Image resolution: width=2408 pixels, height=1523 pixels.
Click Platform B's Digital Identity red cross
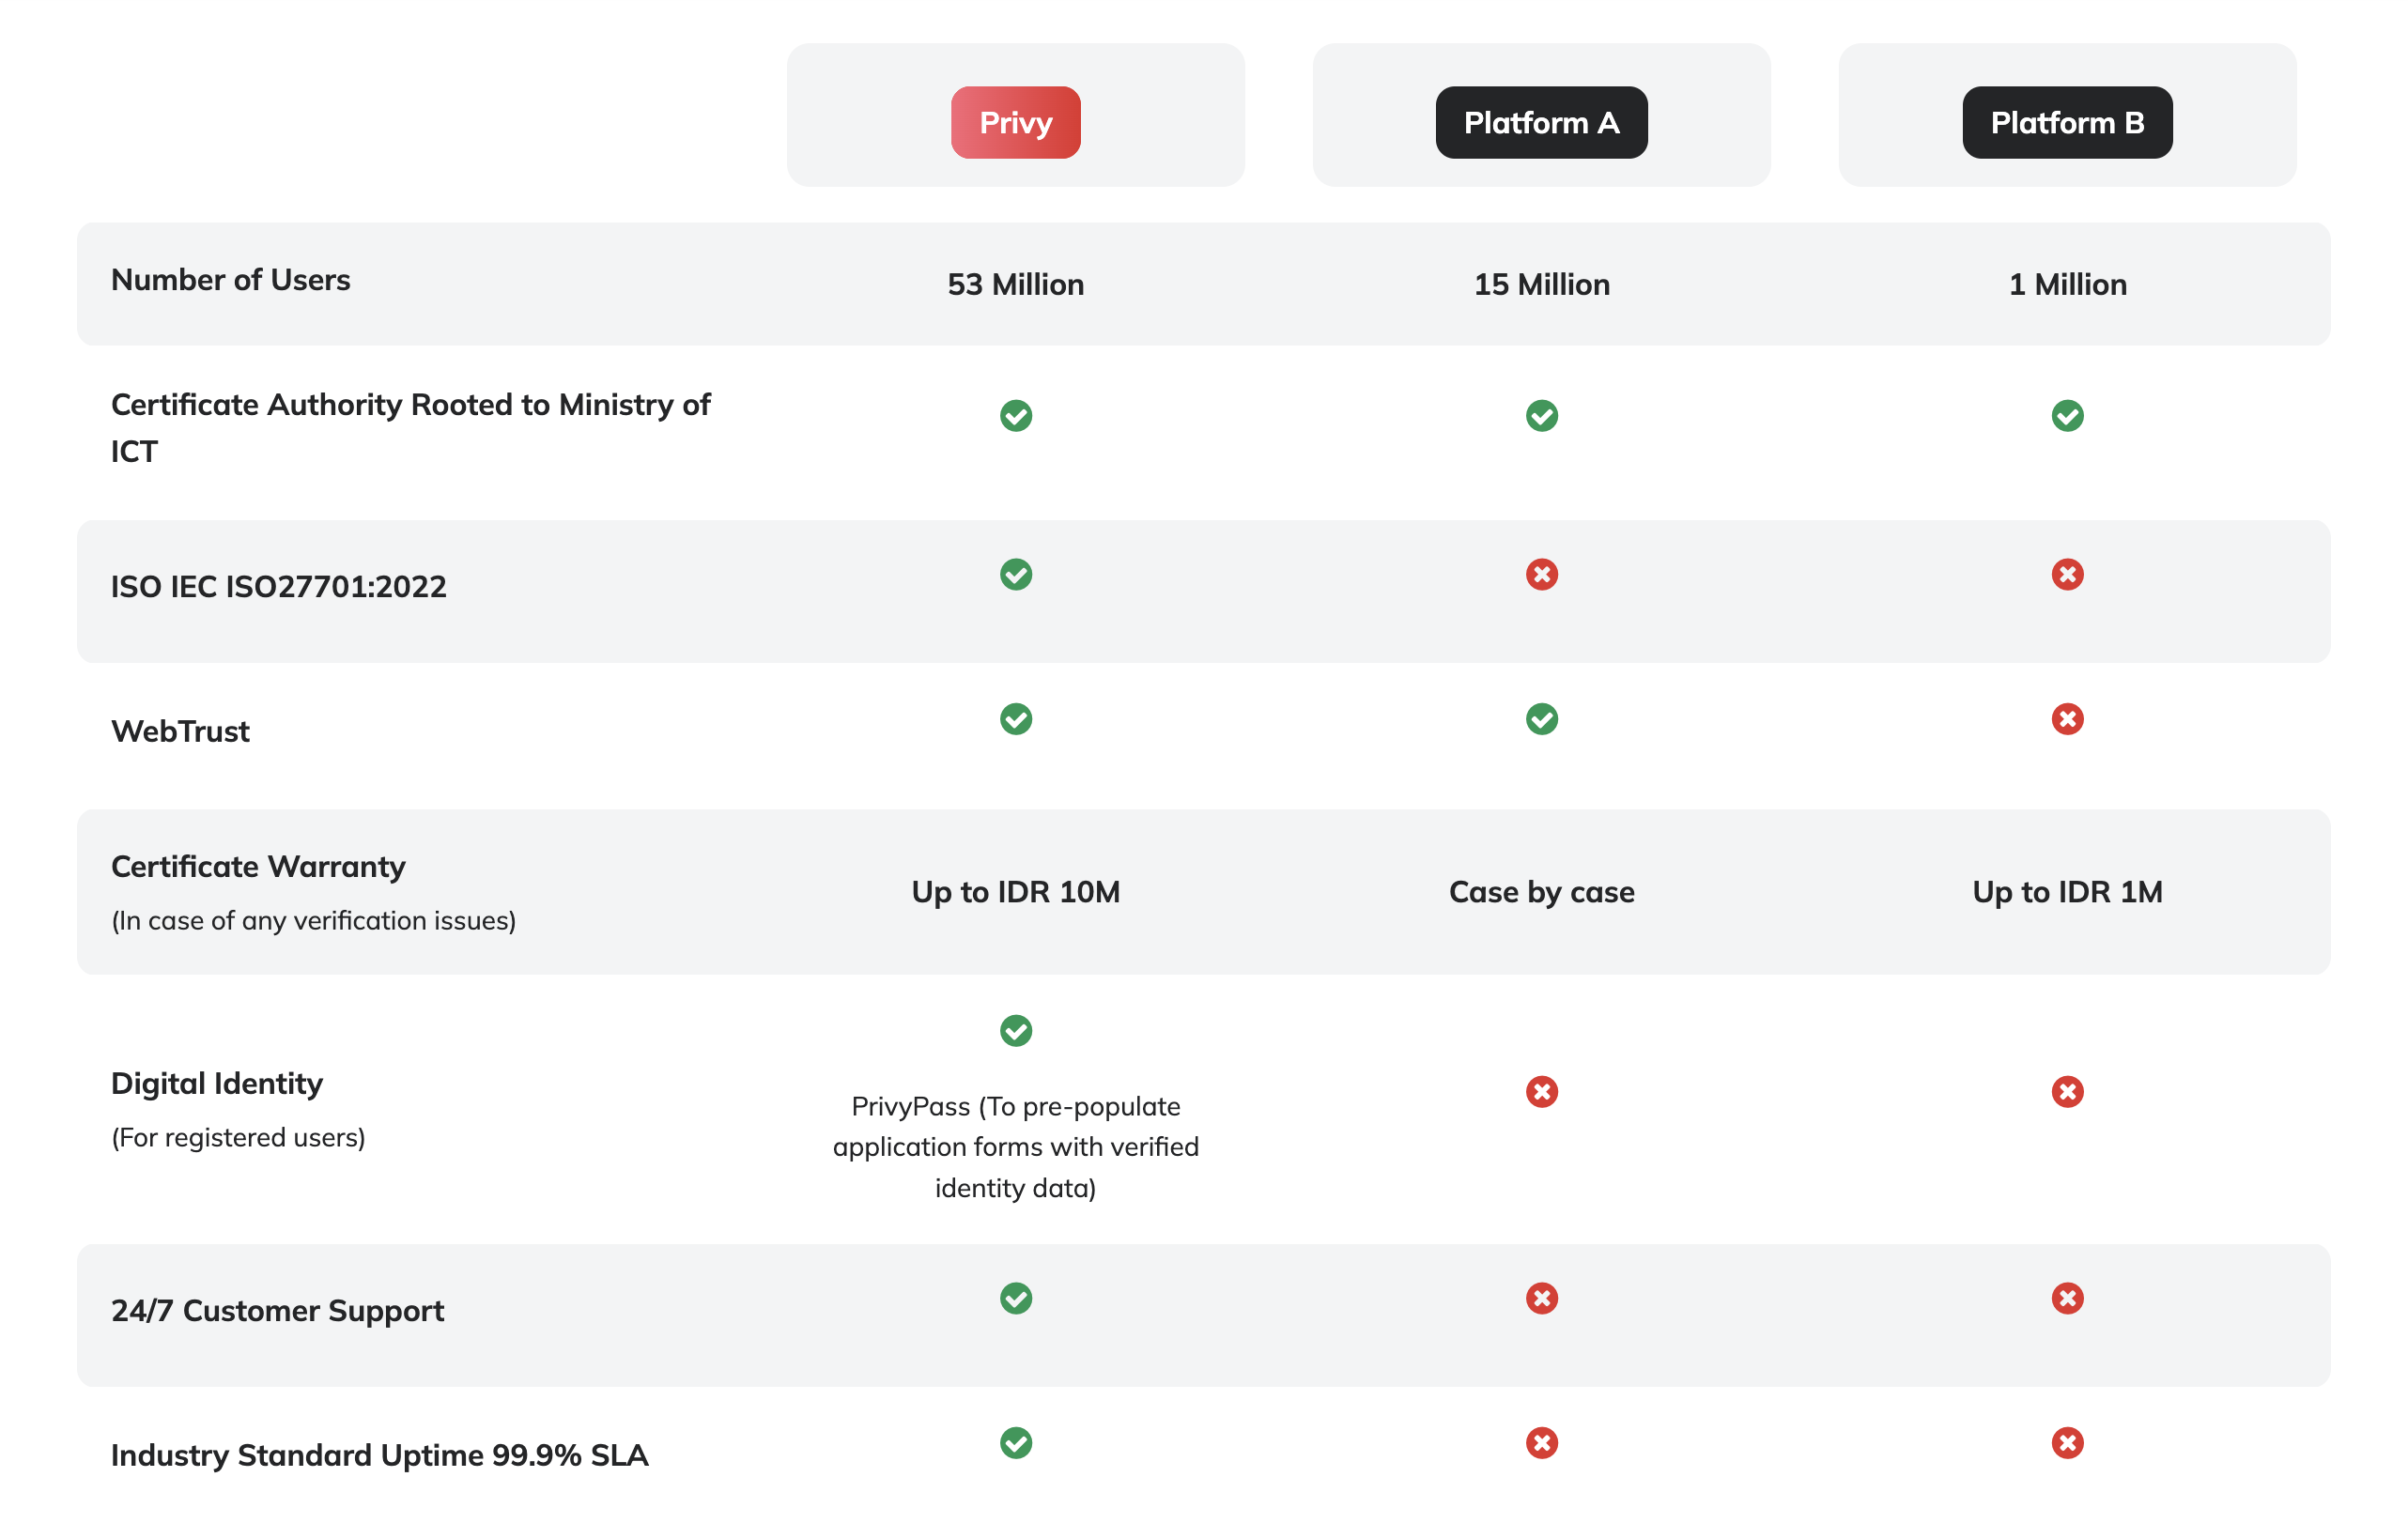click(x=2068, y=1091)
